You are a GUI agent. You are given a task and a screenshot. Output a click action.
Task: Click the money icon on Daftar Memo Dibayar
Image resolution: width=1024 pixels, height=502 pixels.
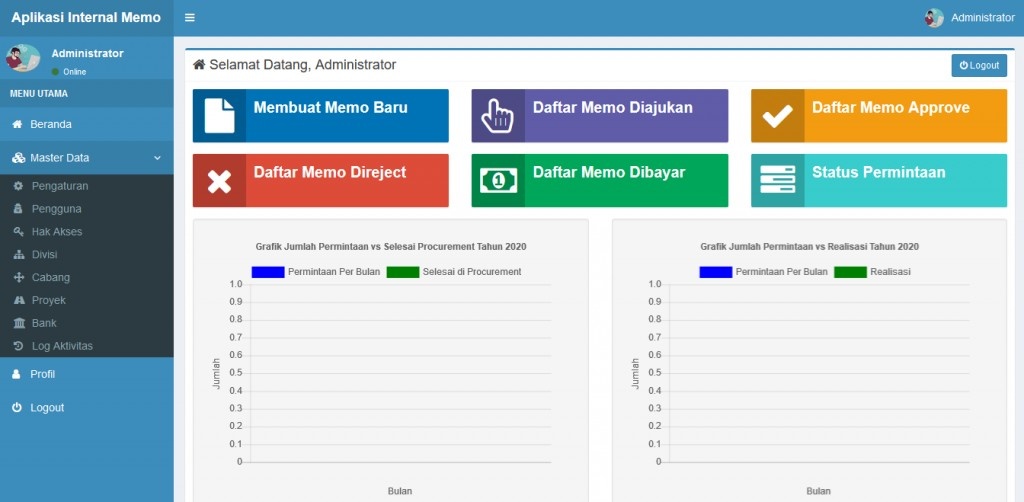coord(498,181)
